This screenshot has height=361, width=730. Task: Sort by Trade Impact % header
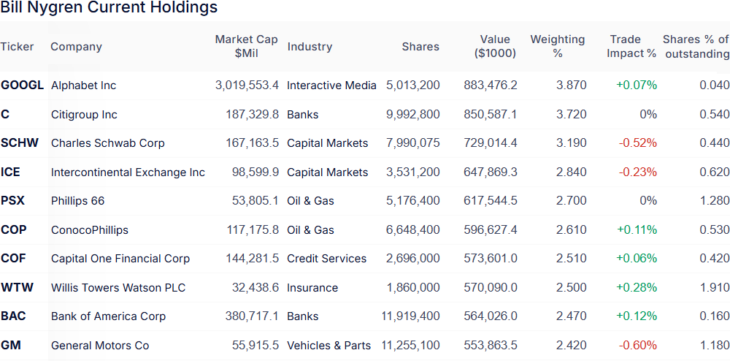[631, 46]
